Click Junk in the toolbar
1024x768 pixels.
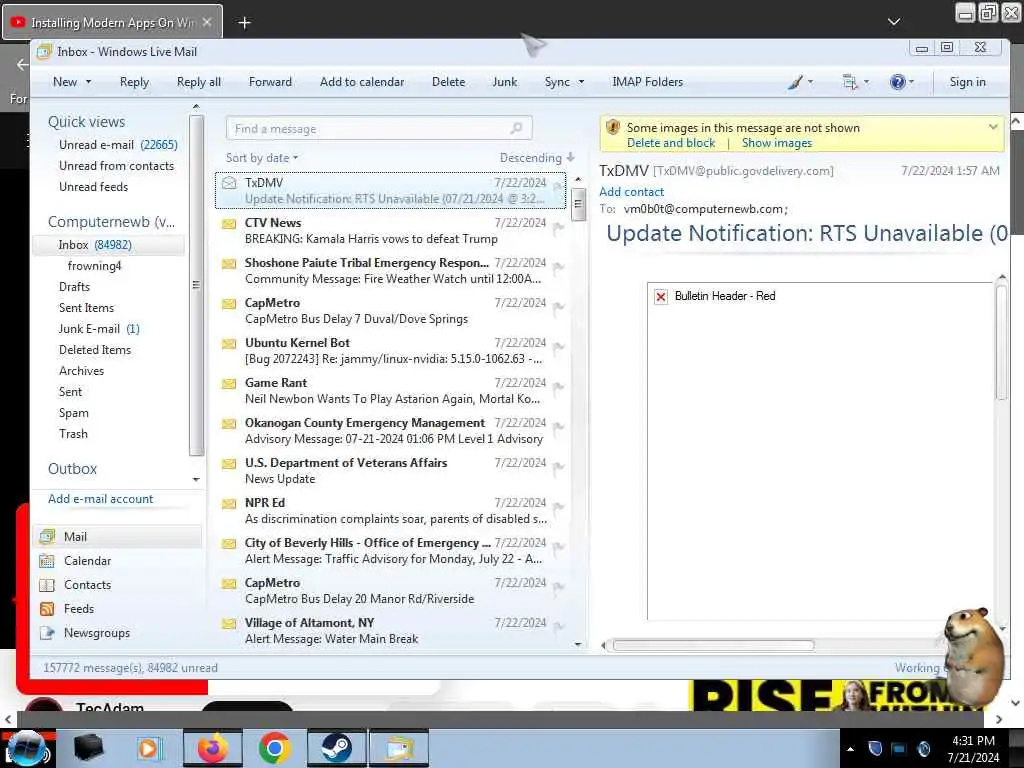click(x=505, y=82)
